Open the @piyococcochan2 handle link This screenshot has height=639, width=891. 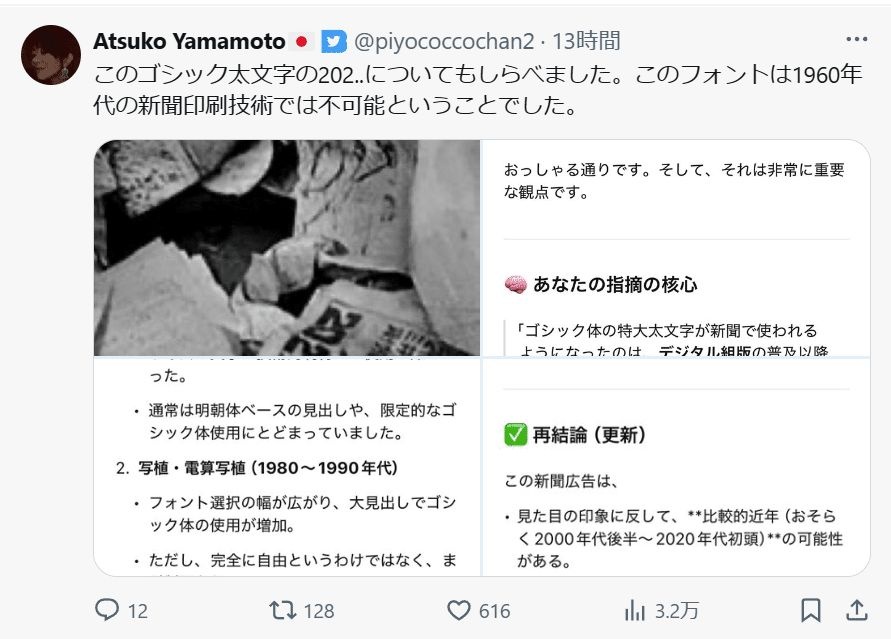click(x=444, y=41)
